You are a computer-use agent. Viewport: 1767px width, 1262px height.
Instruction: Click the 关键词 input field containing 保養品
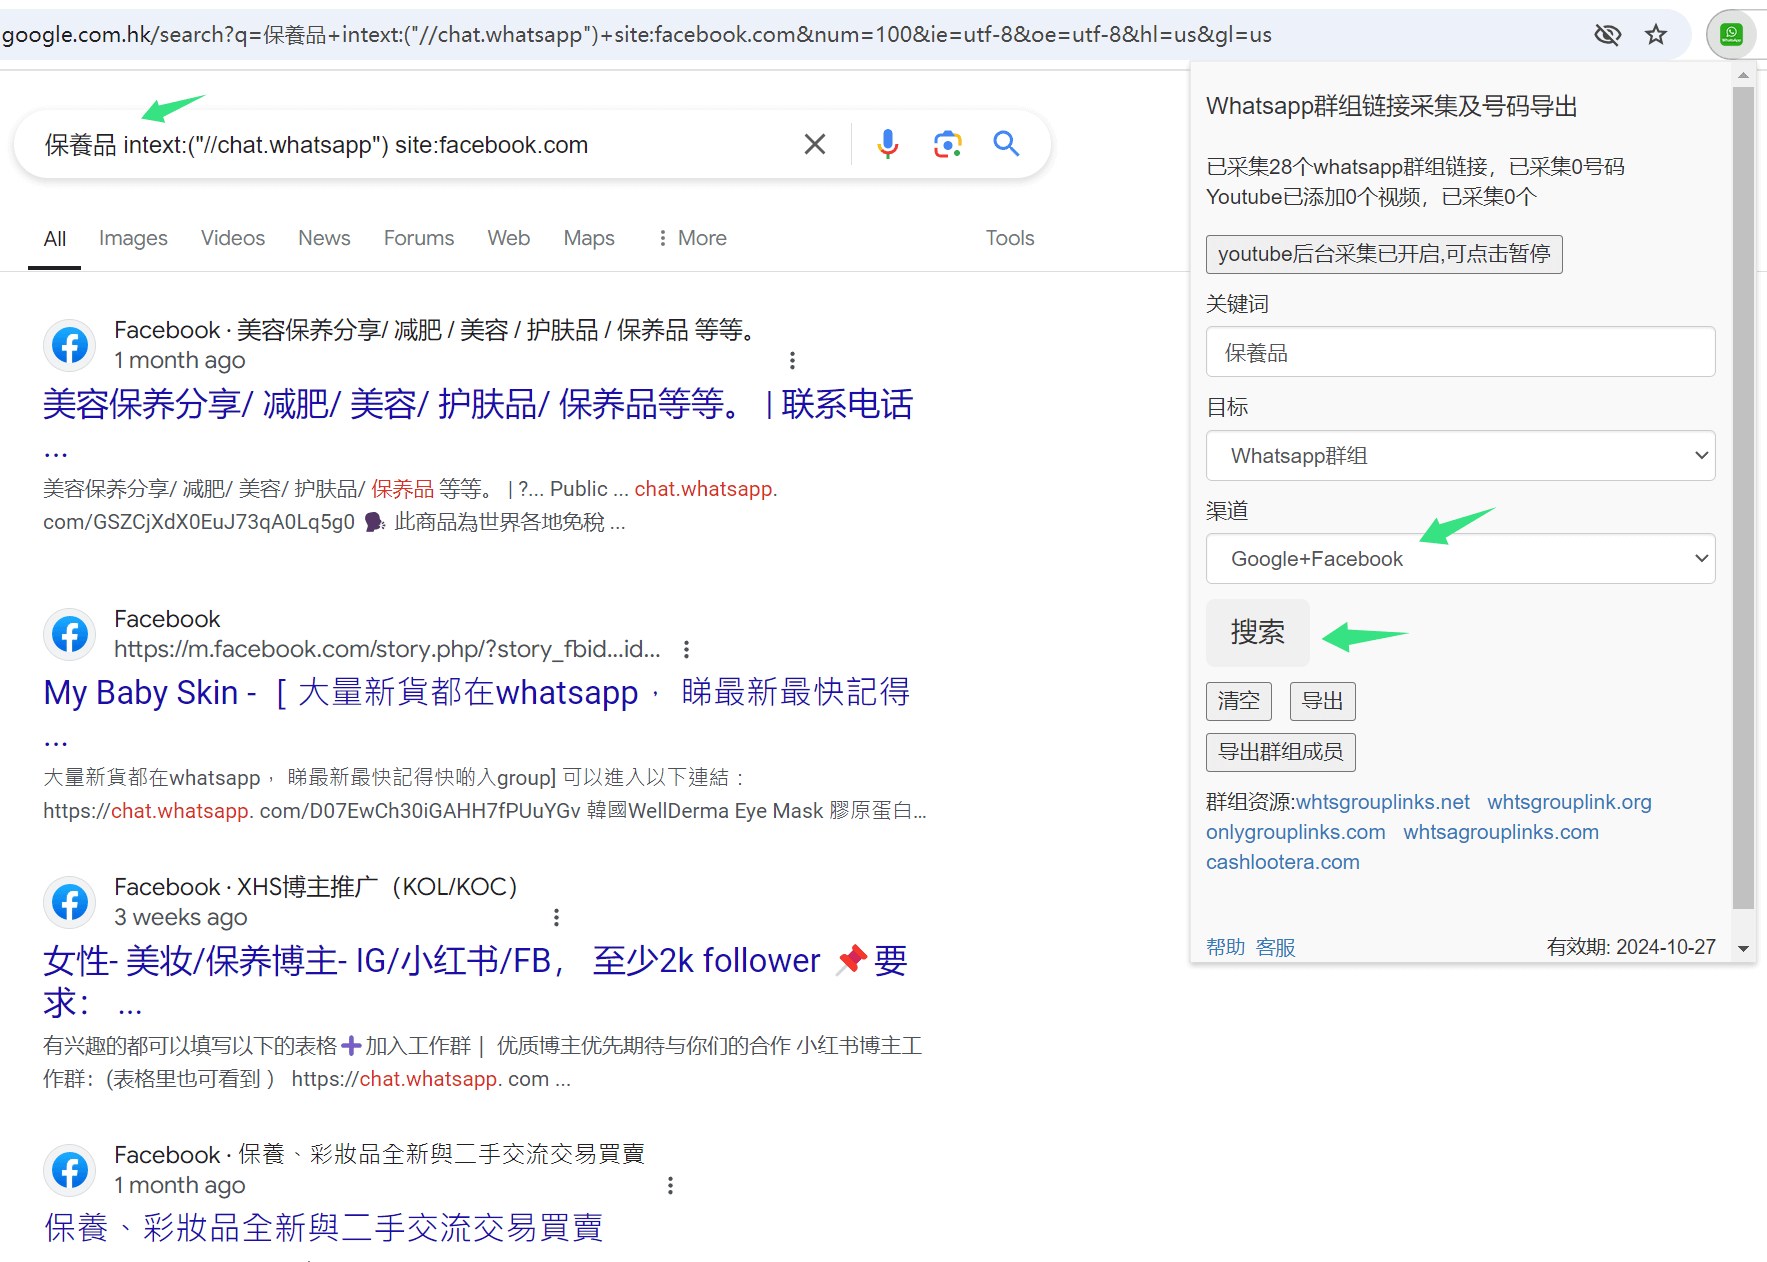[1460, 352]
